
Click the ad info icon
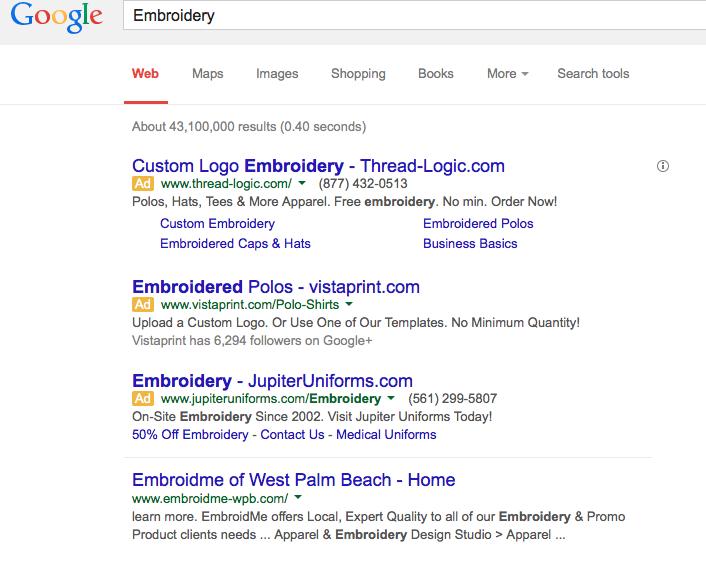click(x=662, y=166)
